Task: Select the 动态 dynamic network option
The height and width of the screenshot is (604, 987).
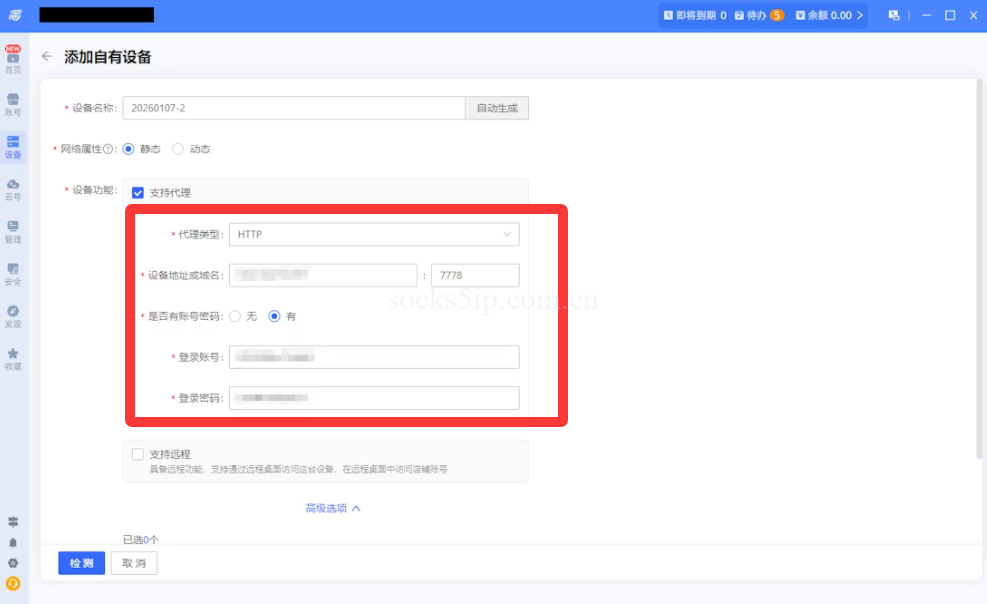Action: point(178,149)
